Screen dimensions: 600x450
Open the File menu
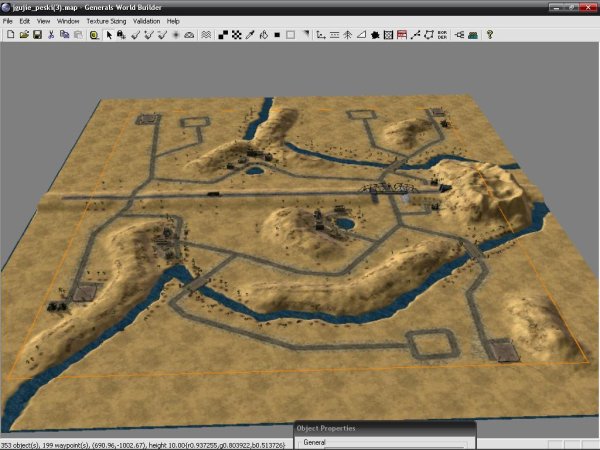[x=8, y=21]
